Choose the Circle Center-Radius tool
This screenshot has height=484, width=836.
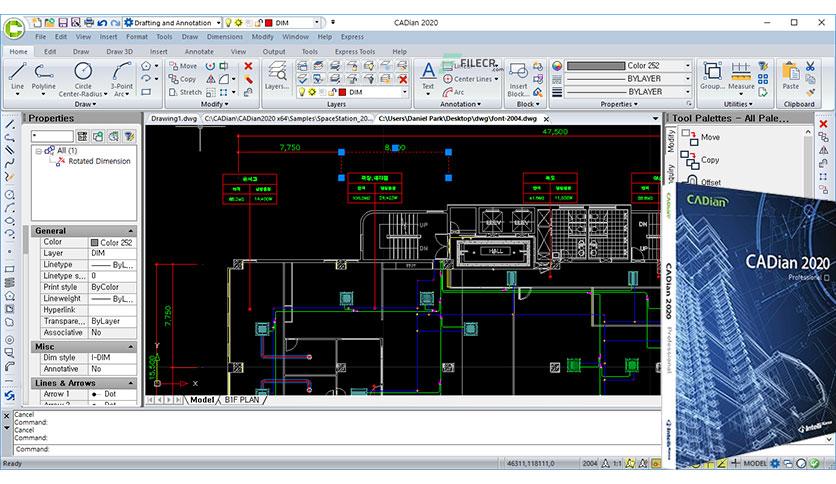click(83, 79)
